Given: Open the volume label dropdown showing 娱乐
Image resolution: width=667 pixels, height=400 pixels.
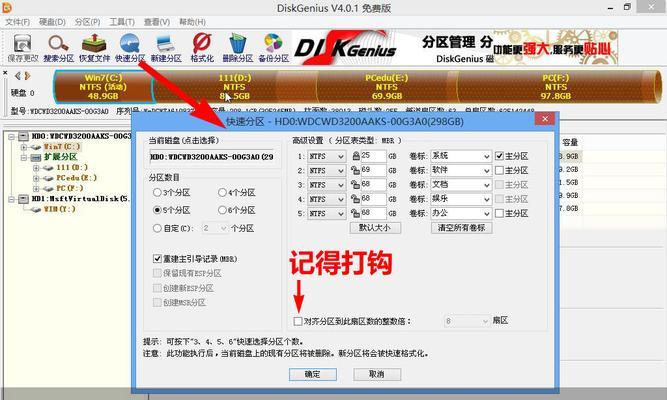Looking at the screenshot, I should click(x=461, y=199).
